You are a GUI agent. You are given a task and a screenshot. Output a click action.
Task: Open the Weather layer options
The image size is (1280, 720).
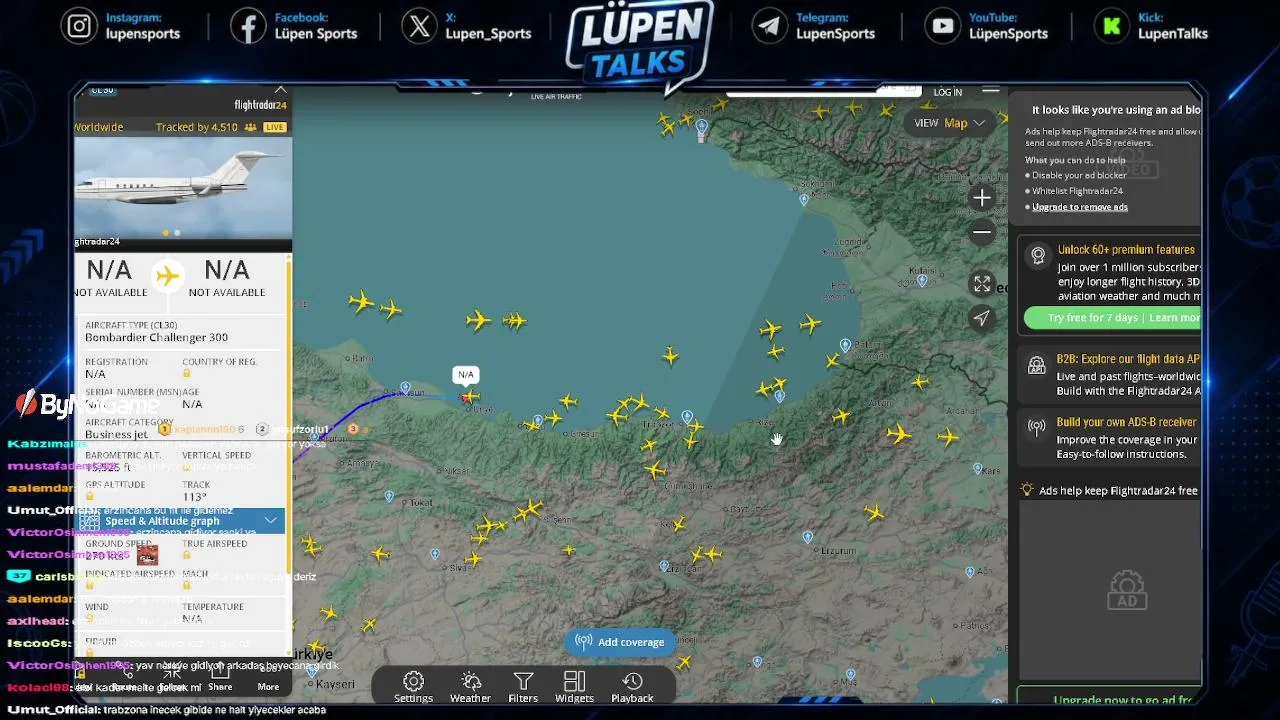pos(470,686)
